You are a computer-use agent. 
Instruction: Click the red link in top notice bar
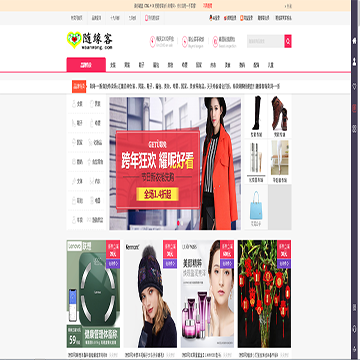pos(207,5)
